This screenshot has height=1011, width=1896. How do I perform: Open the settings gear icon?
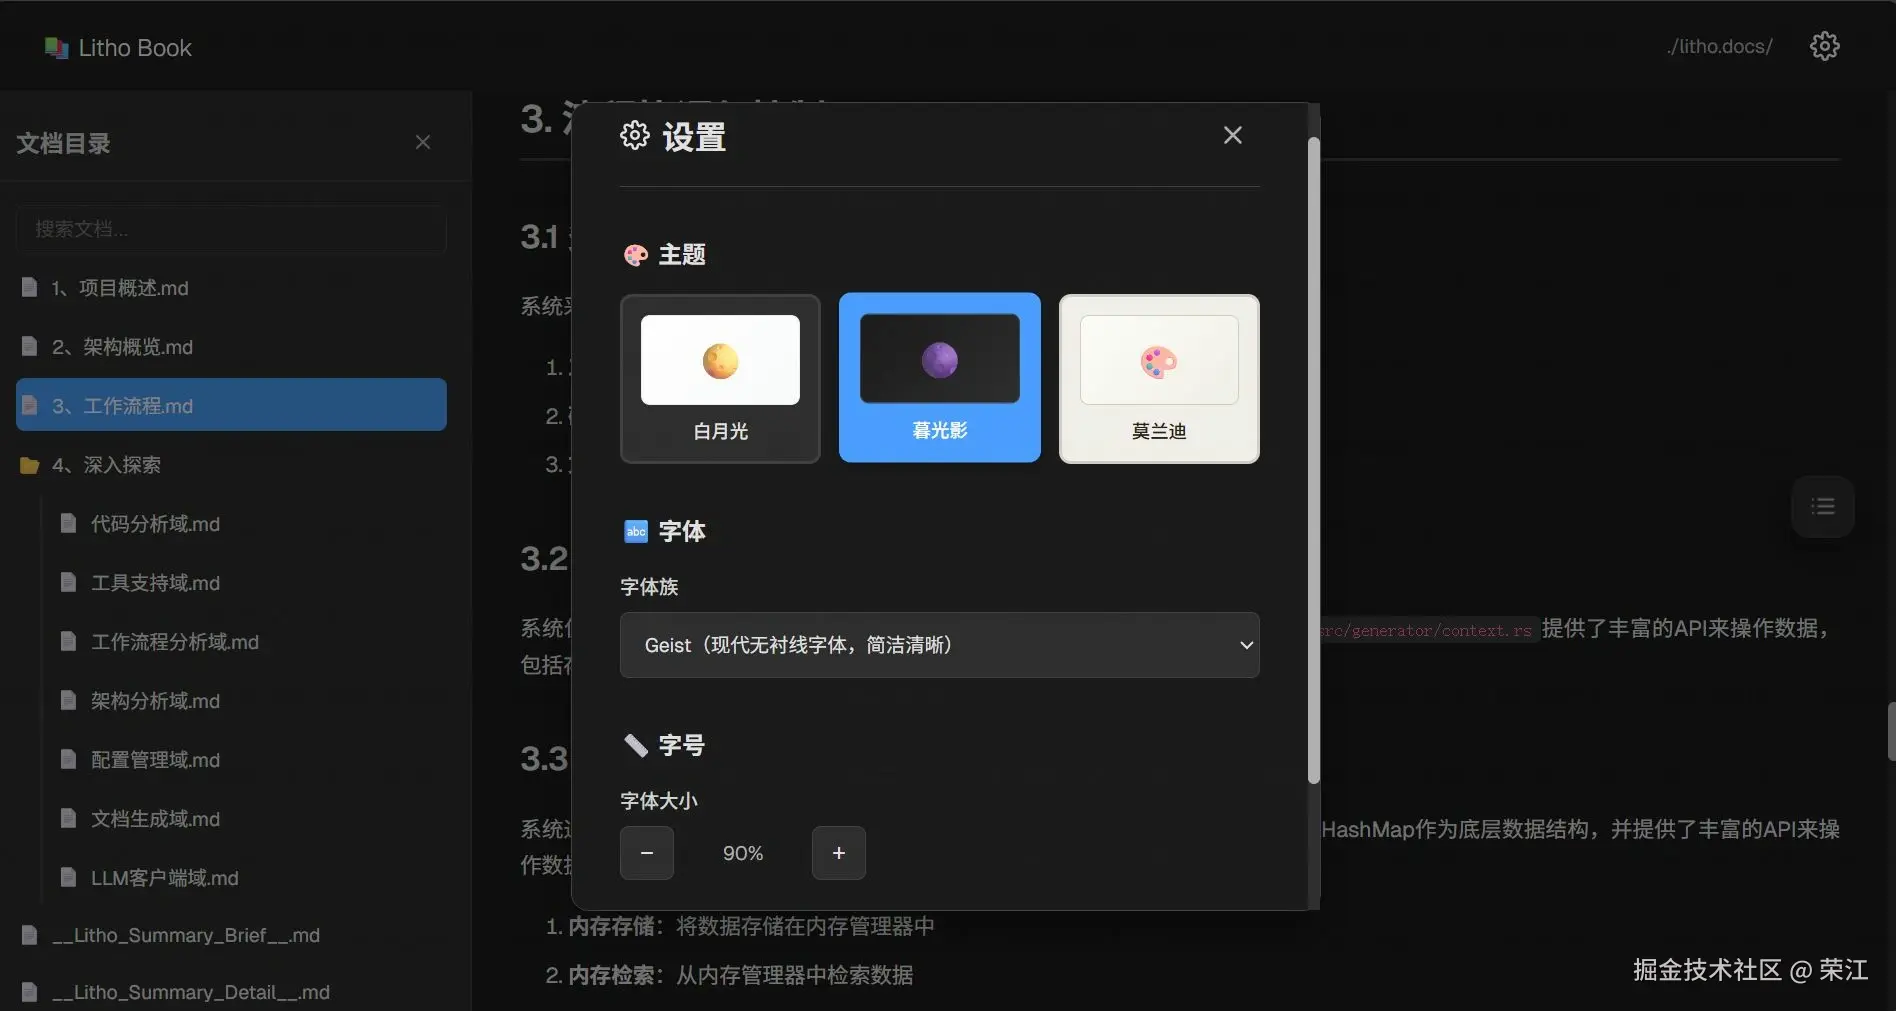click(x=1824, y=45)
